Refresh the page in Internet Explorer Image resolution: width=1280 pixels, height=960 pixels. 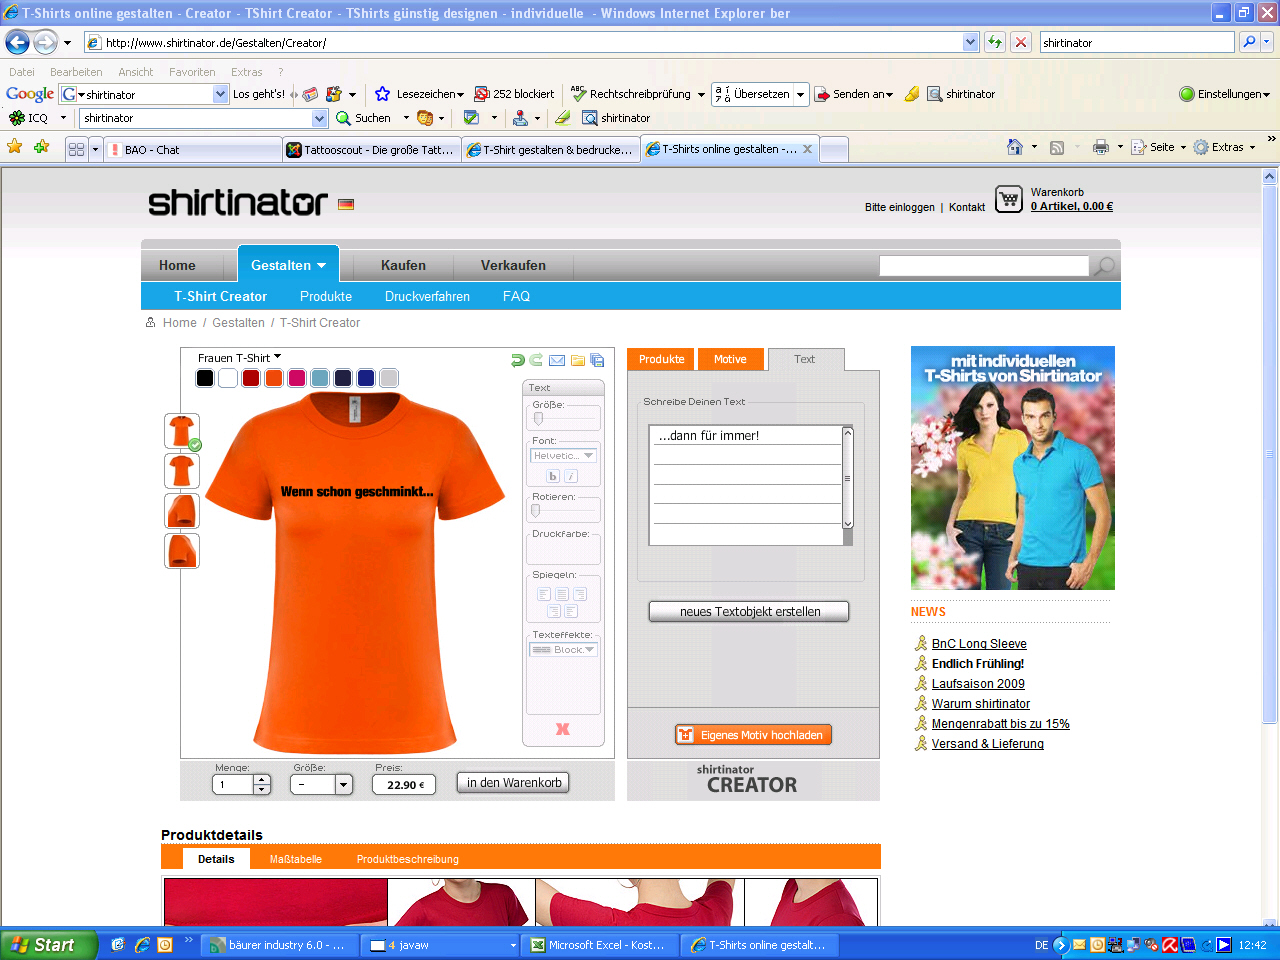pyautogui.click(x=994, y=42)
